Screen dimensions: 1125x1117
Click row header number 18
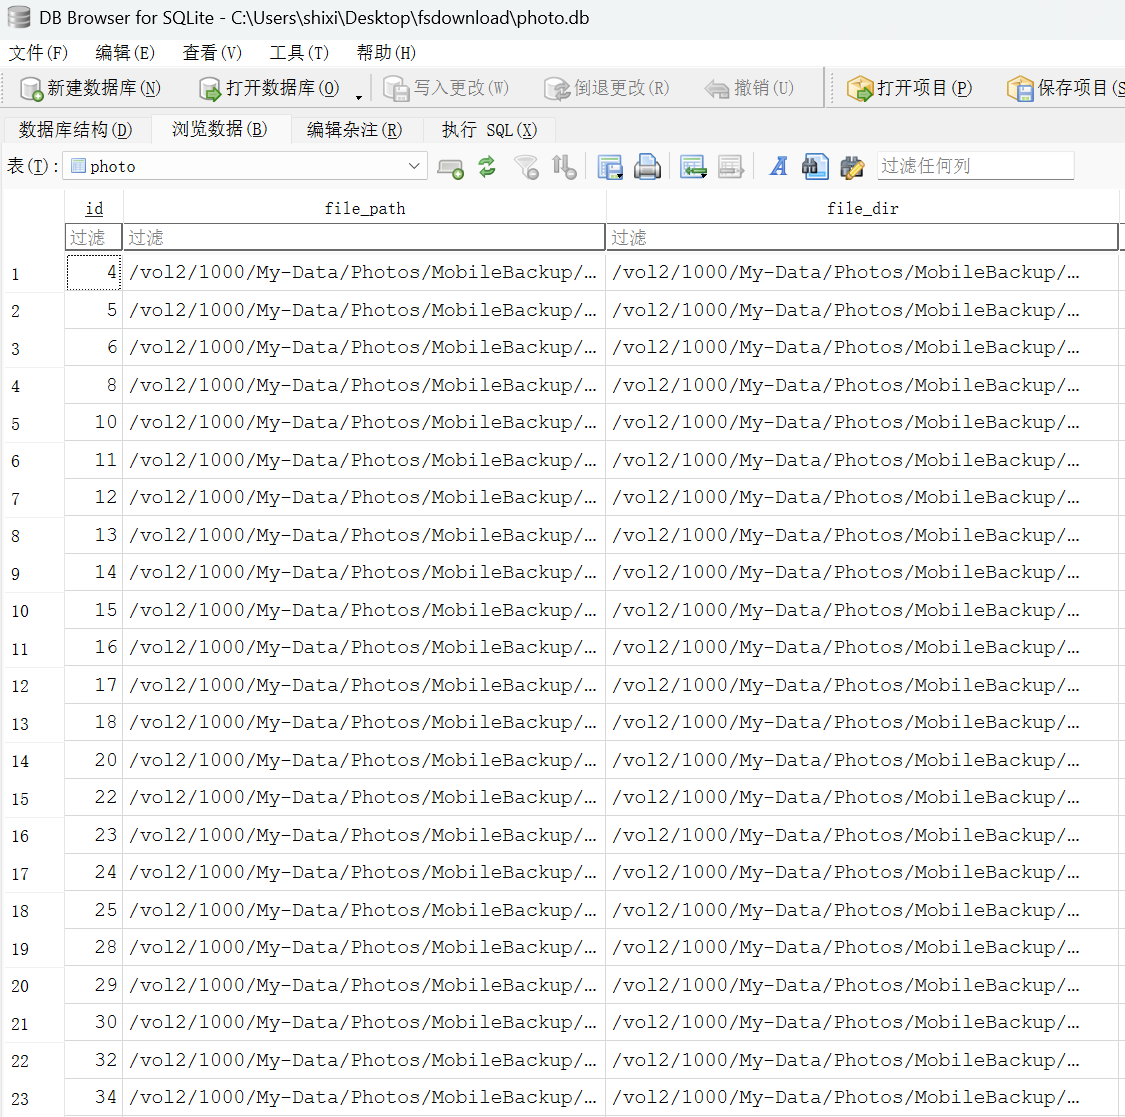point(34,911)
